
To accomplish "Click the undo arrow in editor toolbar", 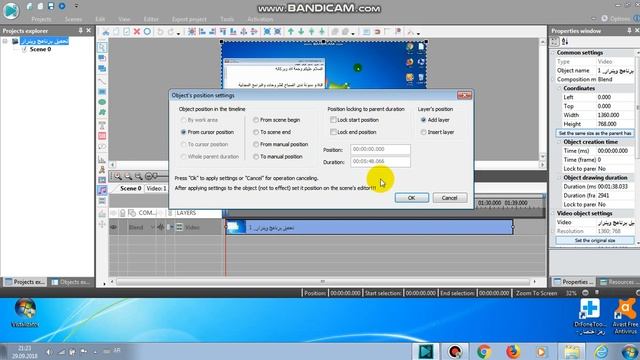I will pos(160,31).
